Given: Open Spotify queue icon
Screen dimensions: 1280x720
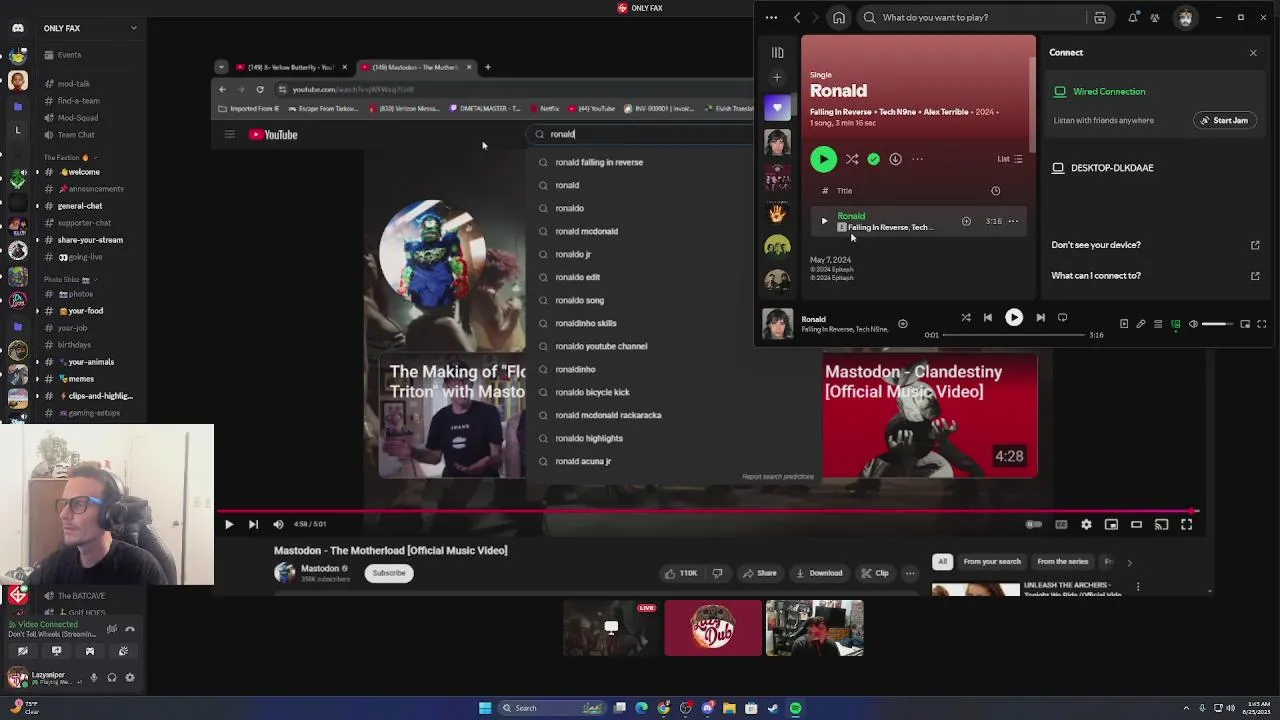Looking at the screenshot, I should click(x=1158, y=324).
